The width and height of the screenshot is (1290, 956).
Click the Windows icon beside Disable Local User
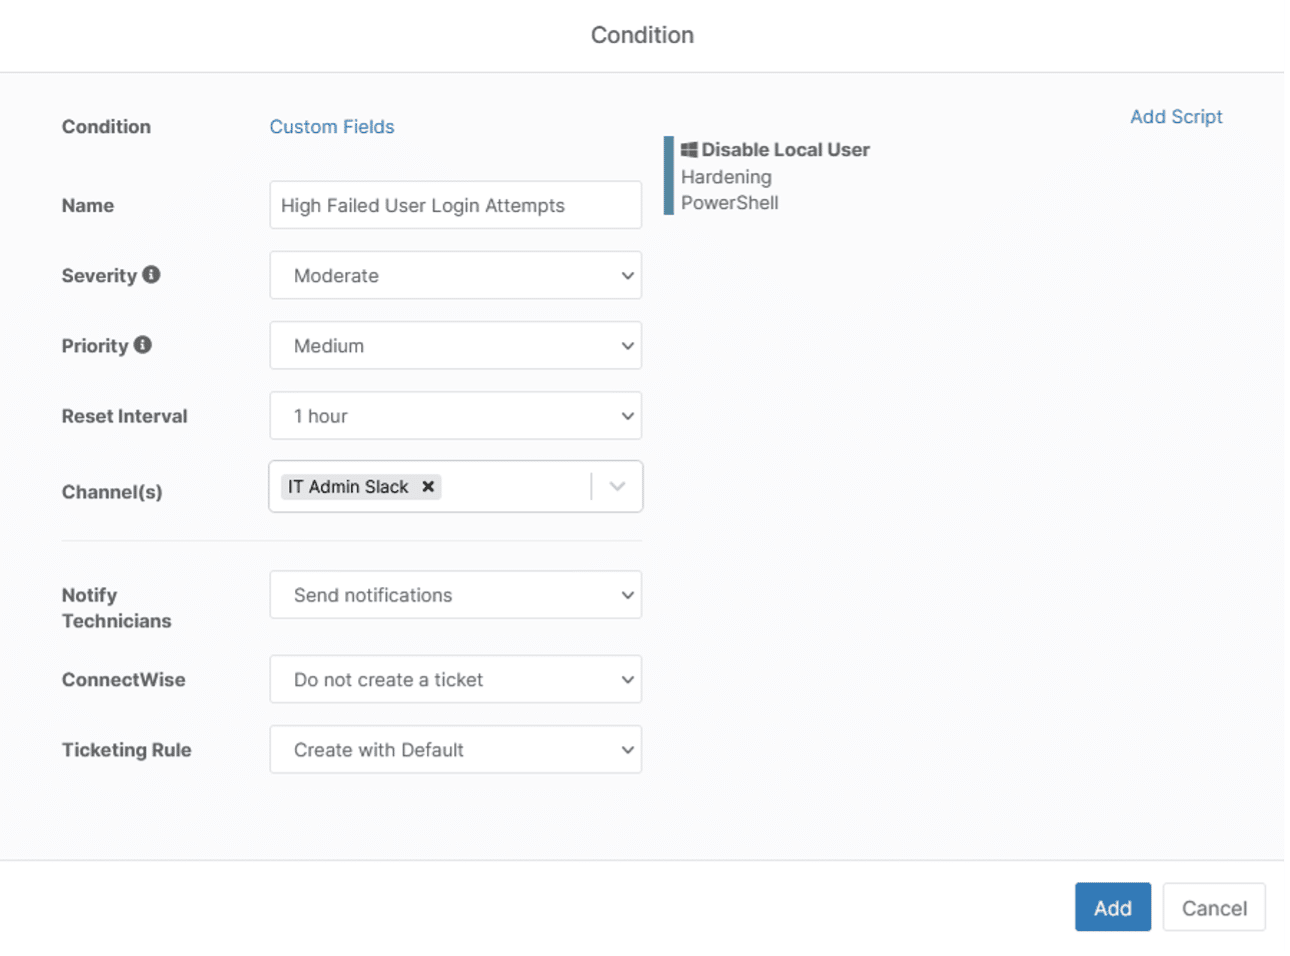(688, 149)
